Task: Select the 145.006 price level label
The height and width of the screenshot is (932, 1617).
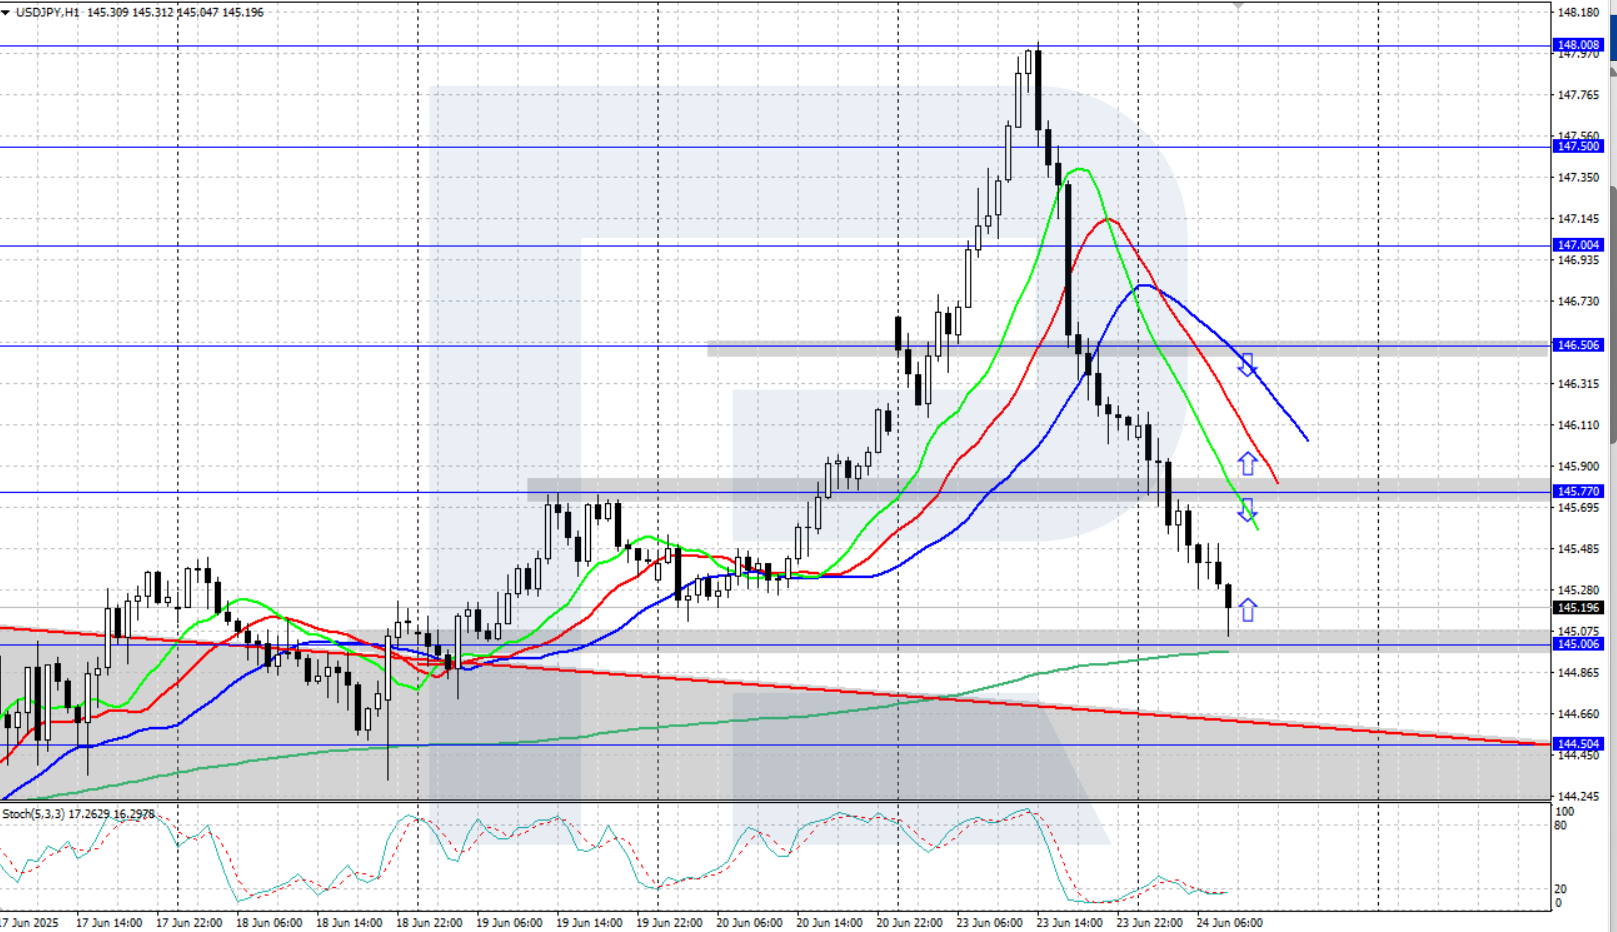Action: click(1579, 644)
